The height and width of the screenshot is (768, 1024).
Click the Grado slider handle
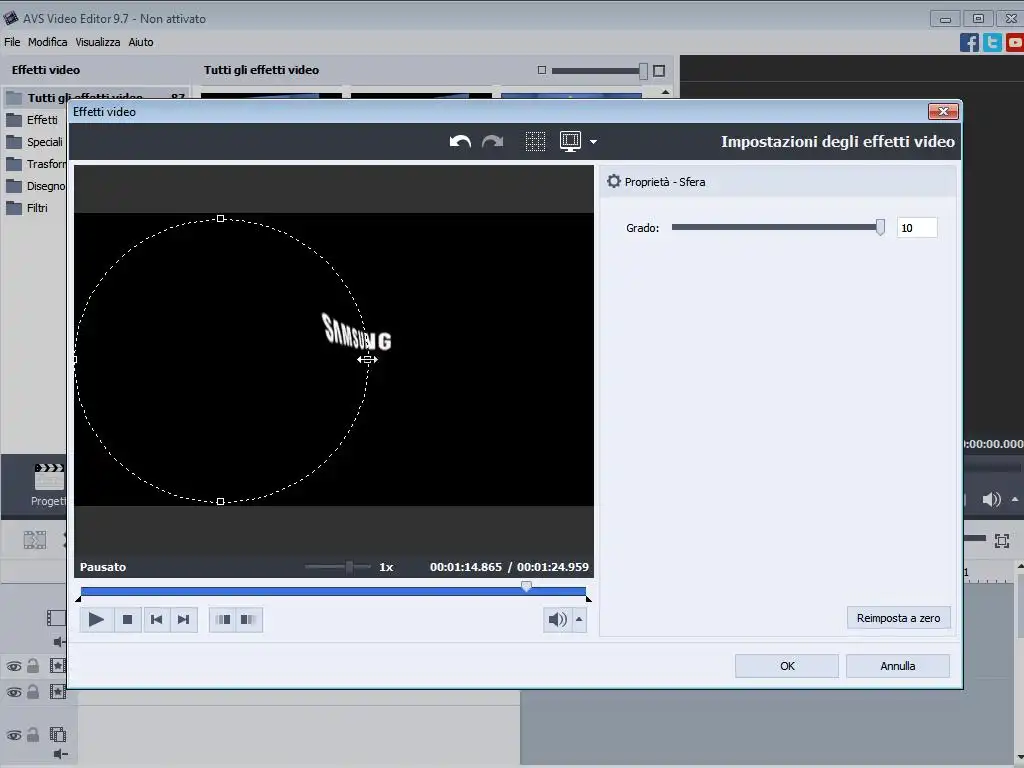880,227
